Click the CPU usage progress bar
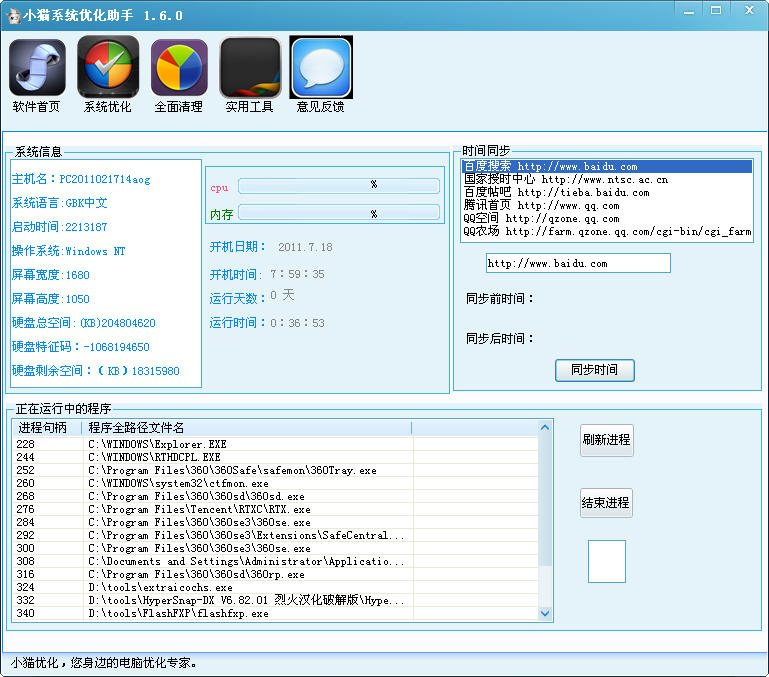This screenshot has width=769, height=677. point(339,185)
